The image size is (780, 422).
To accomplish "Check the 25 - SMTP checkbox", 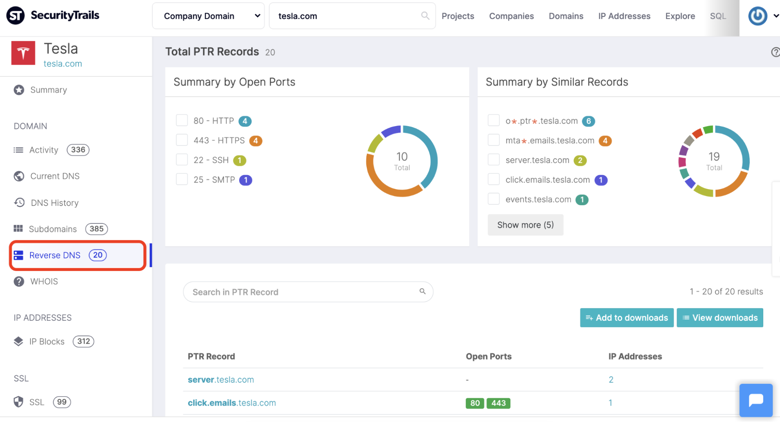I will 182,179.
